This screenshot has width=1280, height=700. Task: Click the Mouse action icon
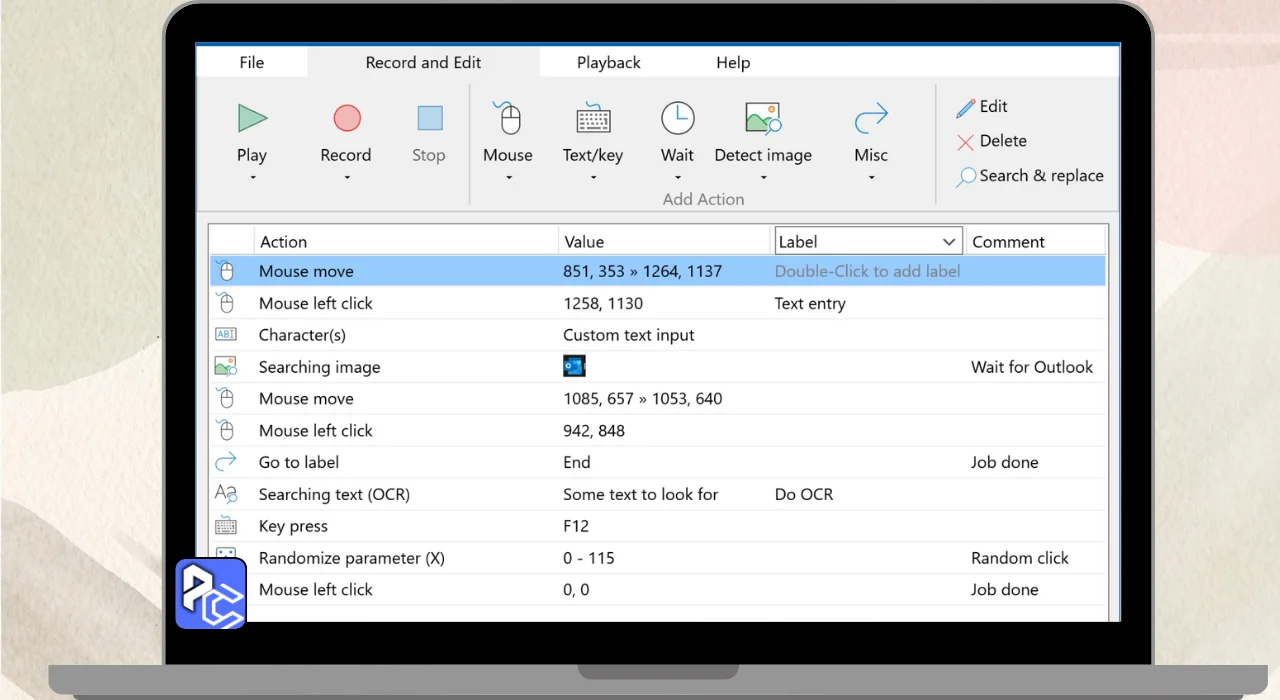point(508,119)
